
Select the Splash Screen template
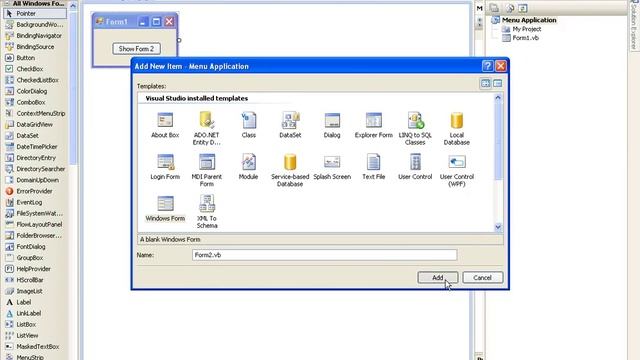point(332,167)
